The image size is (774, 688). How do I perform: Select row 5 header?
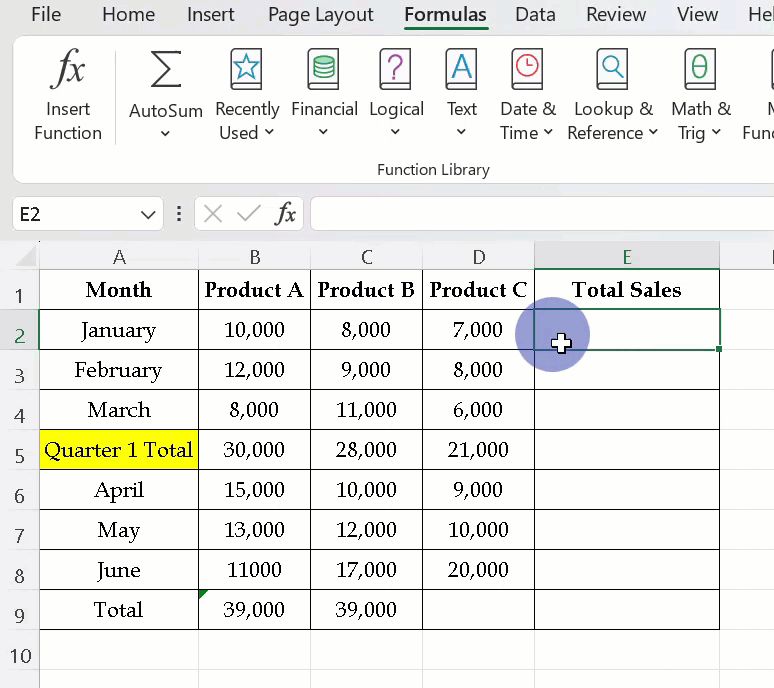(x=19, y=450)
